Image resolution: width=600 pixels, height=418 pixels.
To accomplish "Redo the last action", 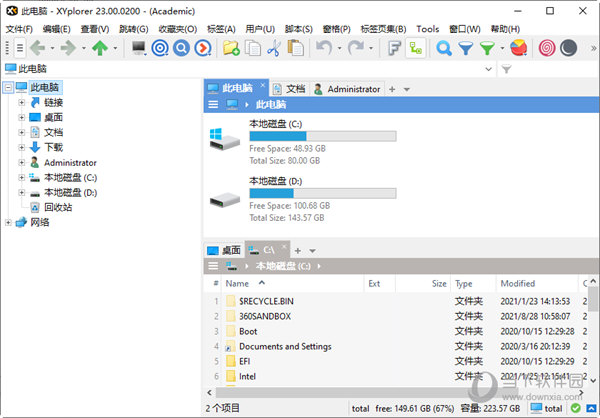I will (x=356, y=48).
